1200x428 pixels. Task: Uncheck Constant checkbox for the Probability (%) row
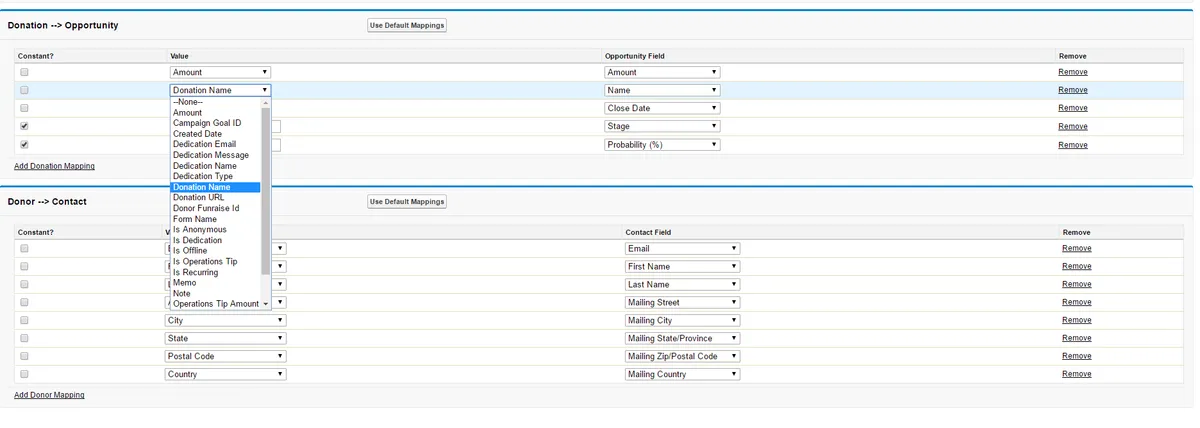24,145
